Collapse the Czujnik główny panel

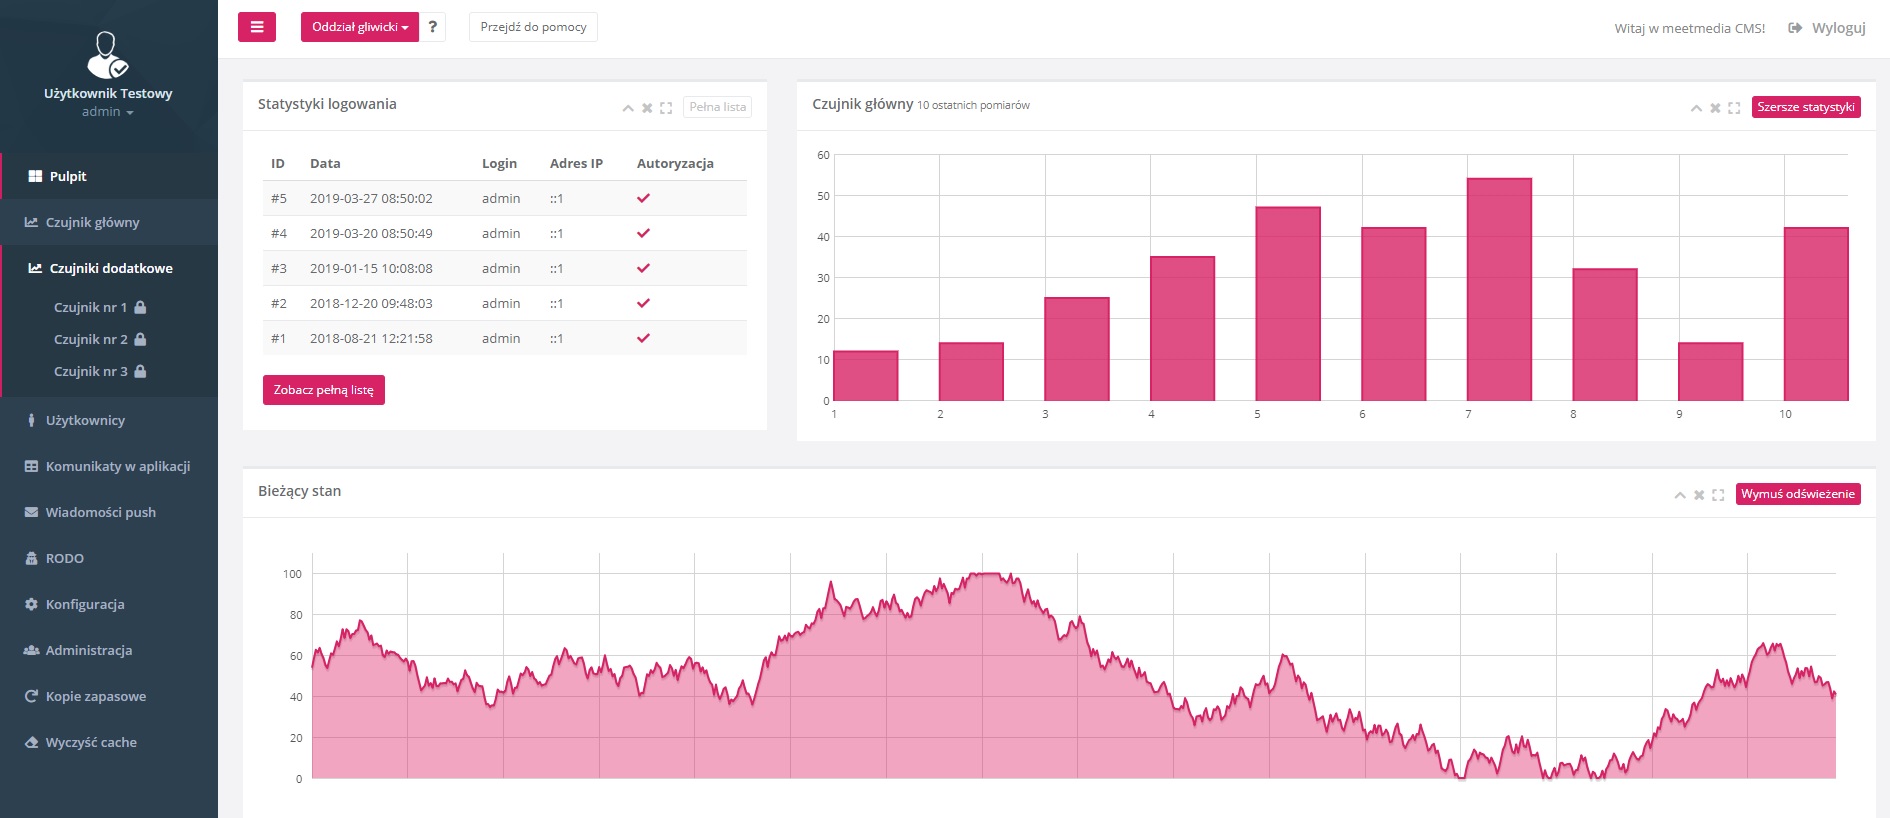(x=1696, y=108)
